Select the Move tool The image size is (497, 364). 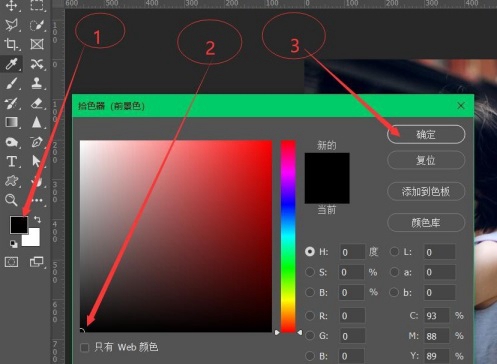[x=12, y=6]
